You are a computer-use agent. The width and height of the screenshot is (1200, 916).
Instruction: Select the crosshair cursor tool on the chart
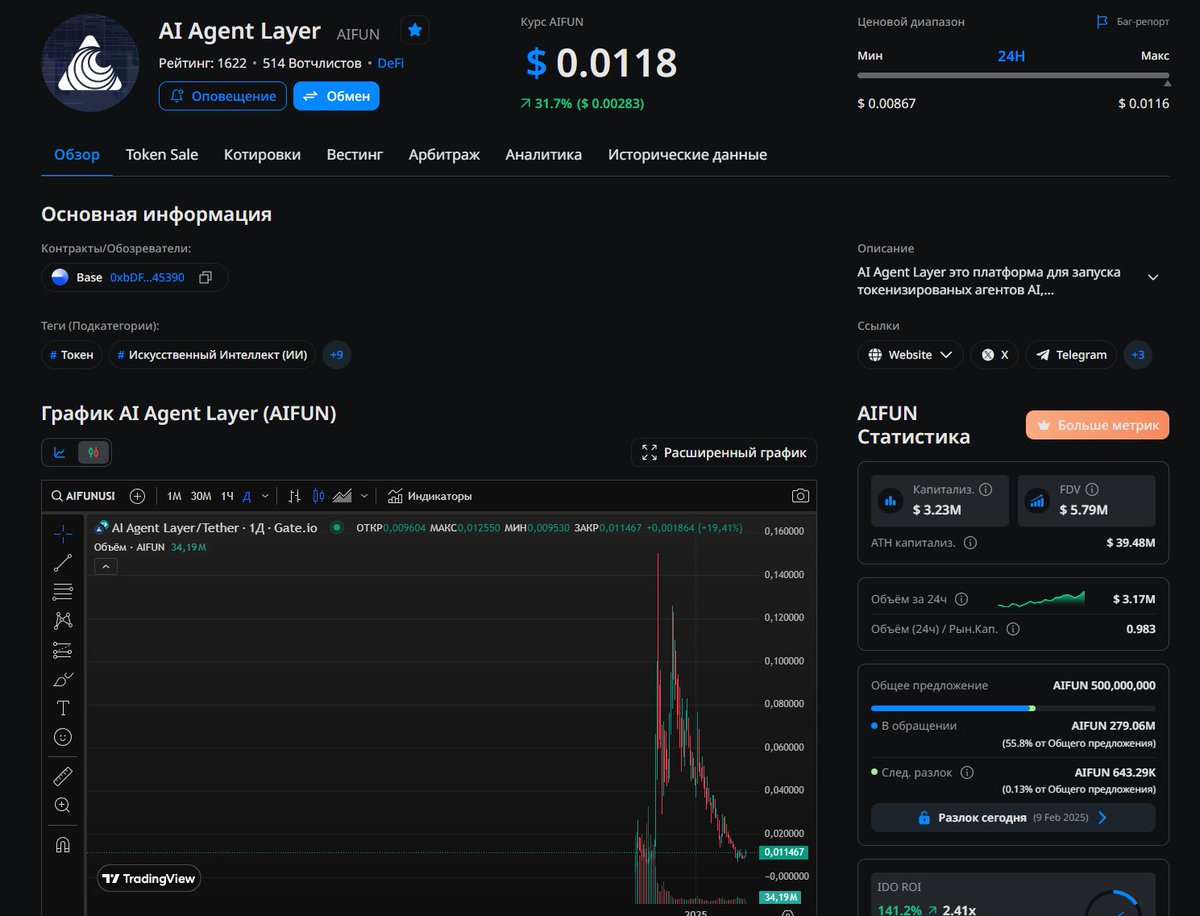pyautogui.click(x=62, y=534)
